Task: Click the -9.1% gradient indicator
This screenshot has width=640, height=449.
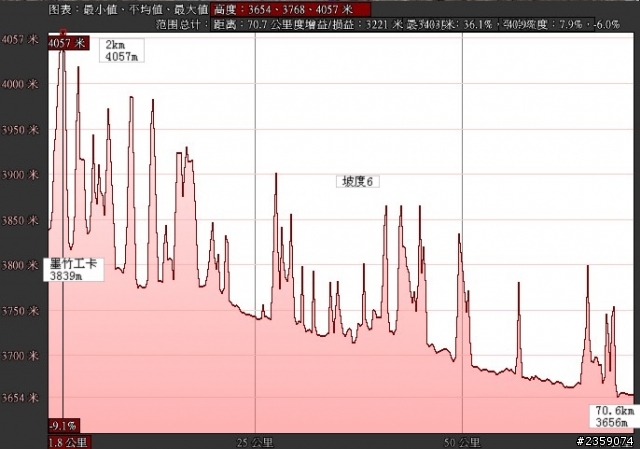Action: (63, 426)
